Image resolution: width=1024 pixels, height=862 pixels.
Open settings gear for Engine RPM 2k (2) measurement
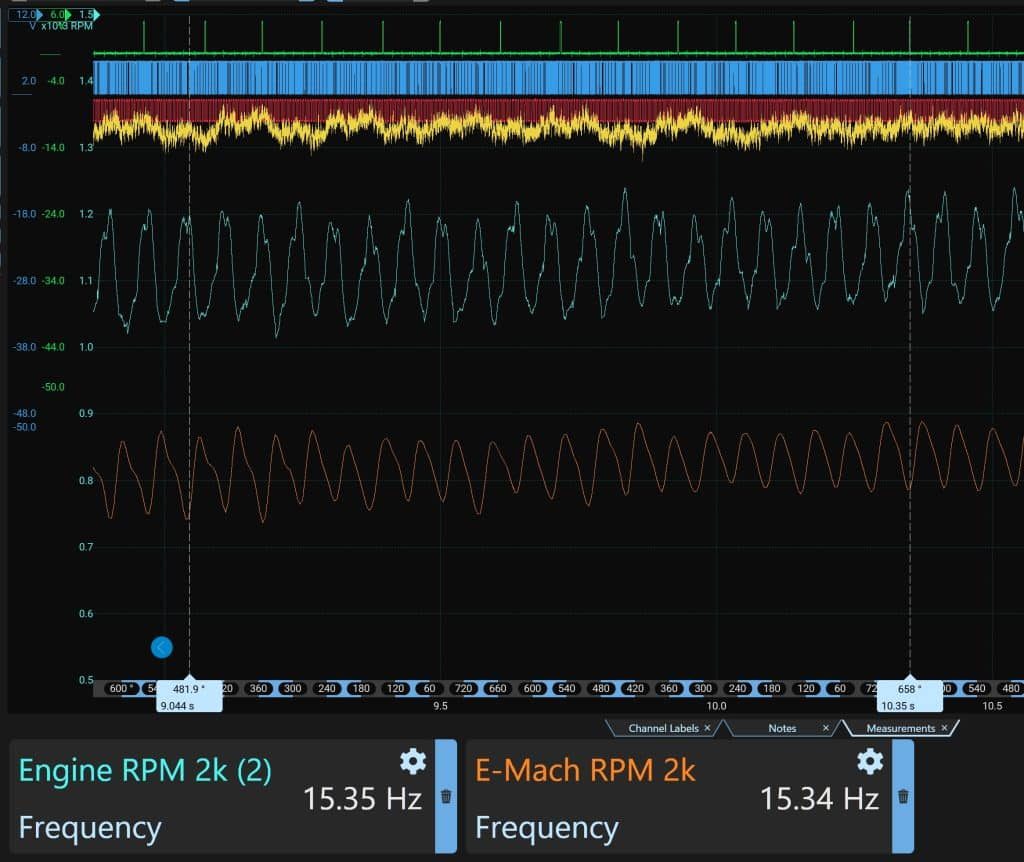click(x=413, y=761)
